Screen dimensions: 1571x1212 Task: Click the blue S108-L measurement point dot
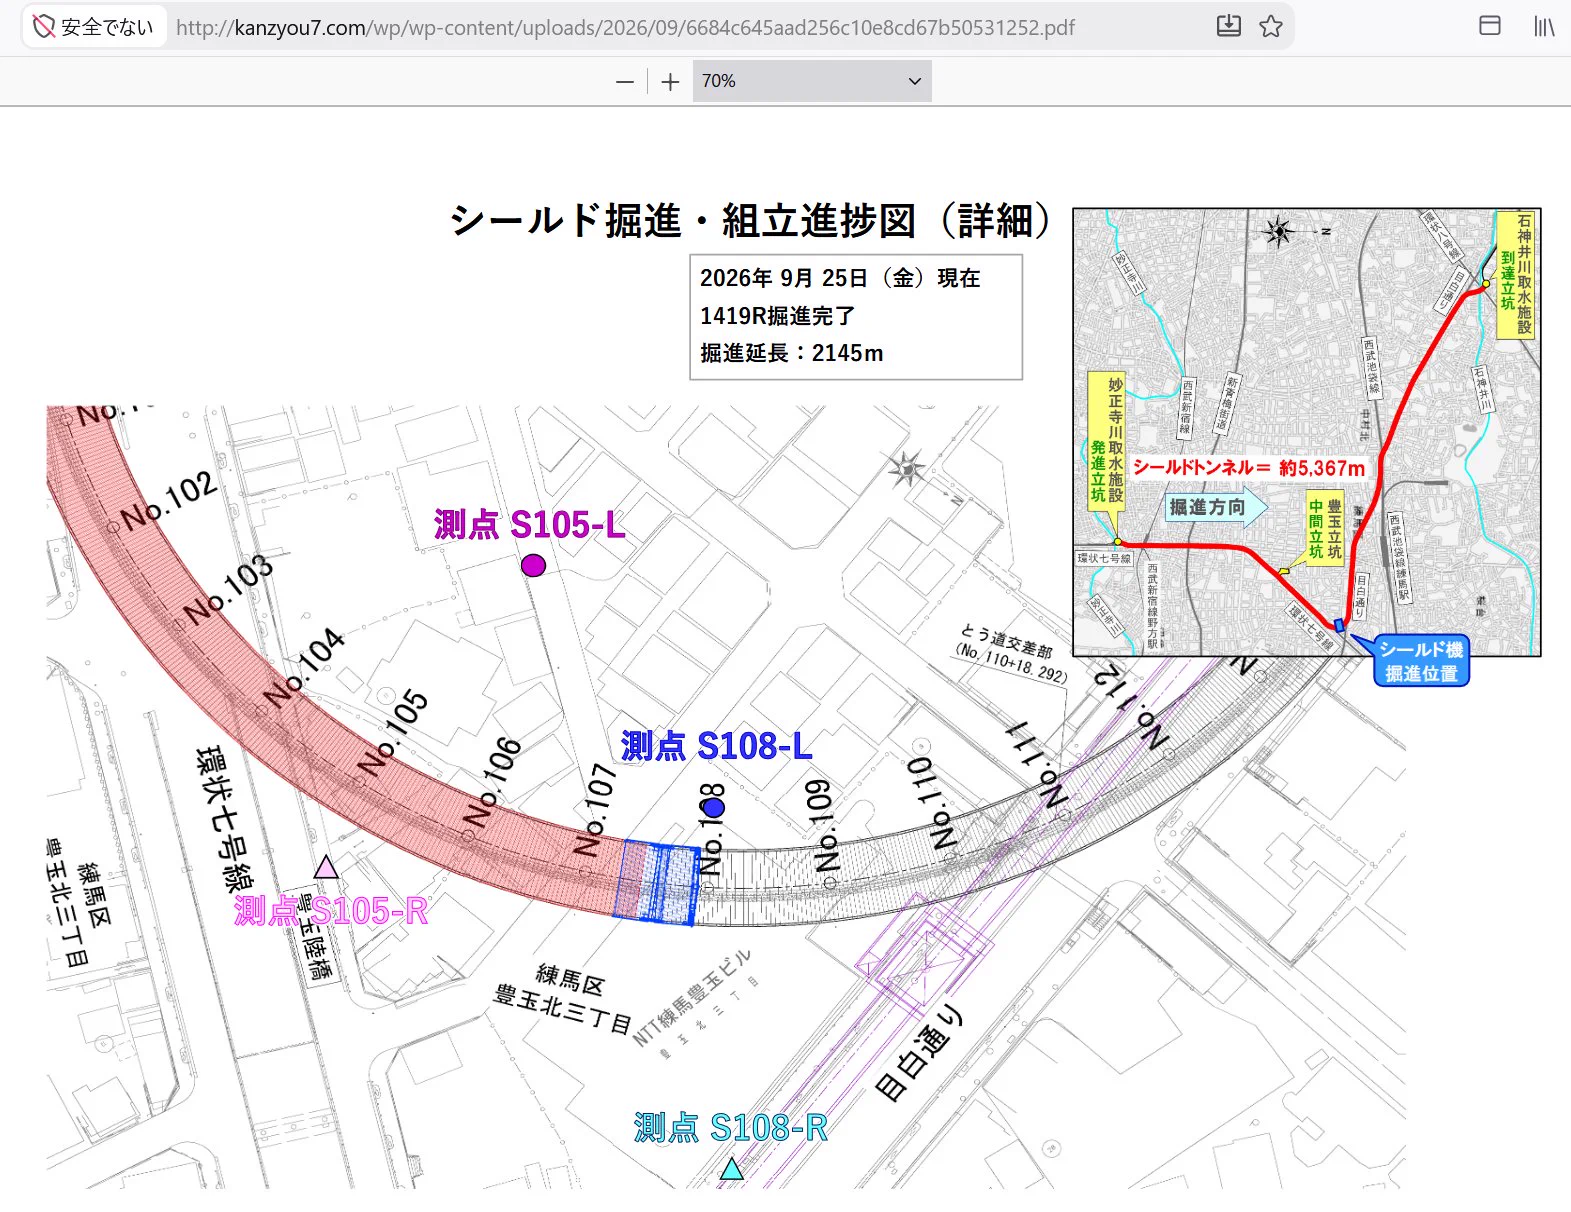point(712,806)
